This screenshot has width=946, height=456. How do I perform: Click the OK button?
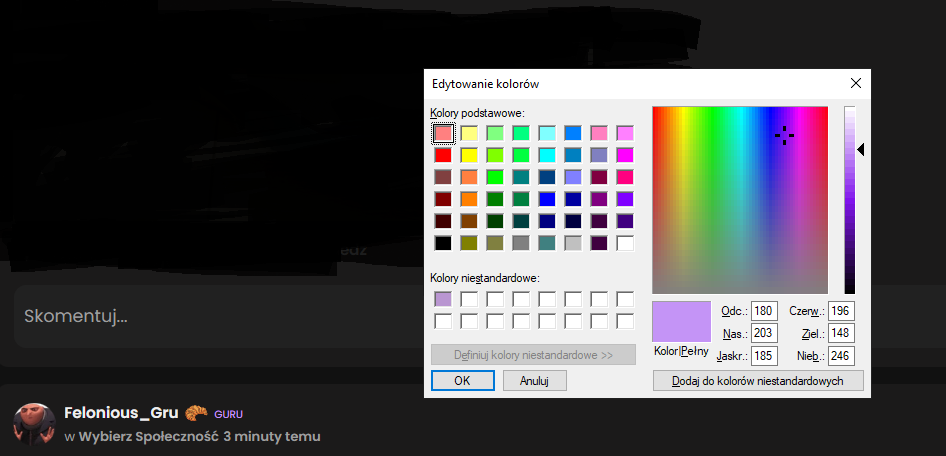[462, 380]
